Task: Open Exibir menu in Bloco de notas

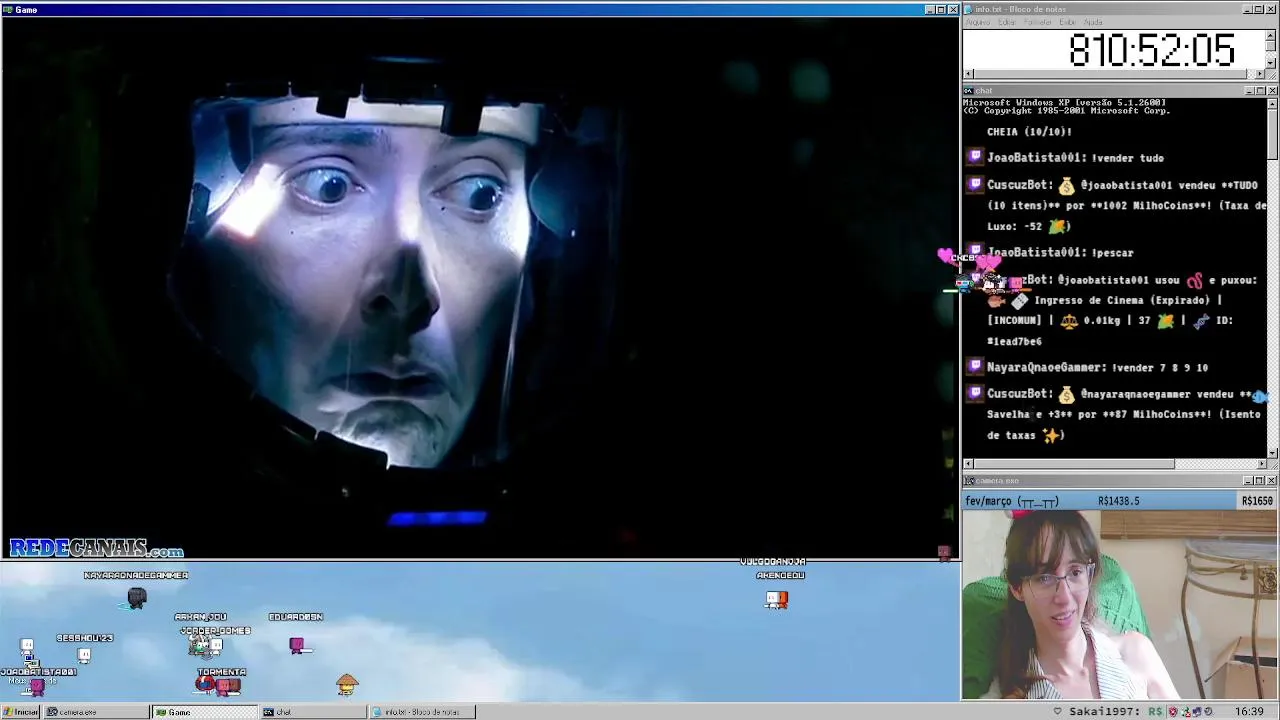Action: [1067, 22]
